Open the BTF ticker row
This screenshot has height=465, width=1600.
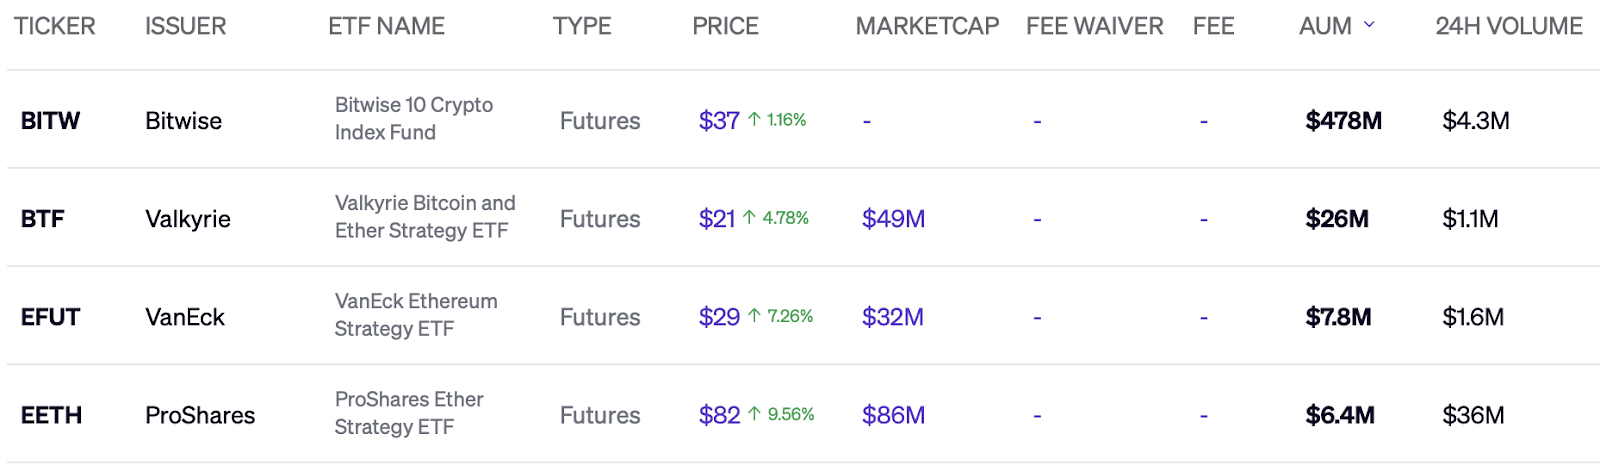click(x=42, y=219)
